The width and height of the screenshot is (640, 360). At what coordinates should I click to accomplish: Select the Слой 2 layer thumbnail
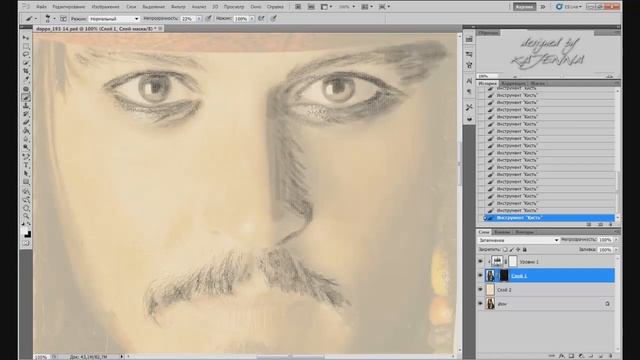coord(490,290)
